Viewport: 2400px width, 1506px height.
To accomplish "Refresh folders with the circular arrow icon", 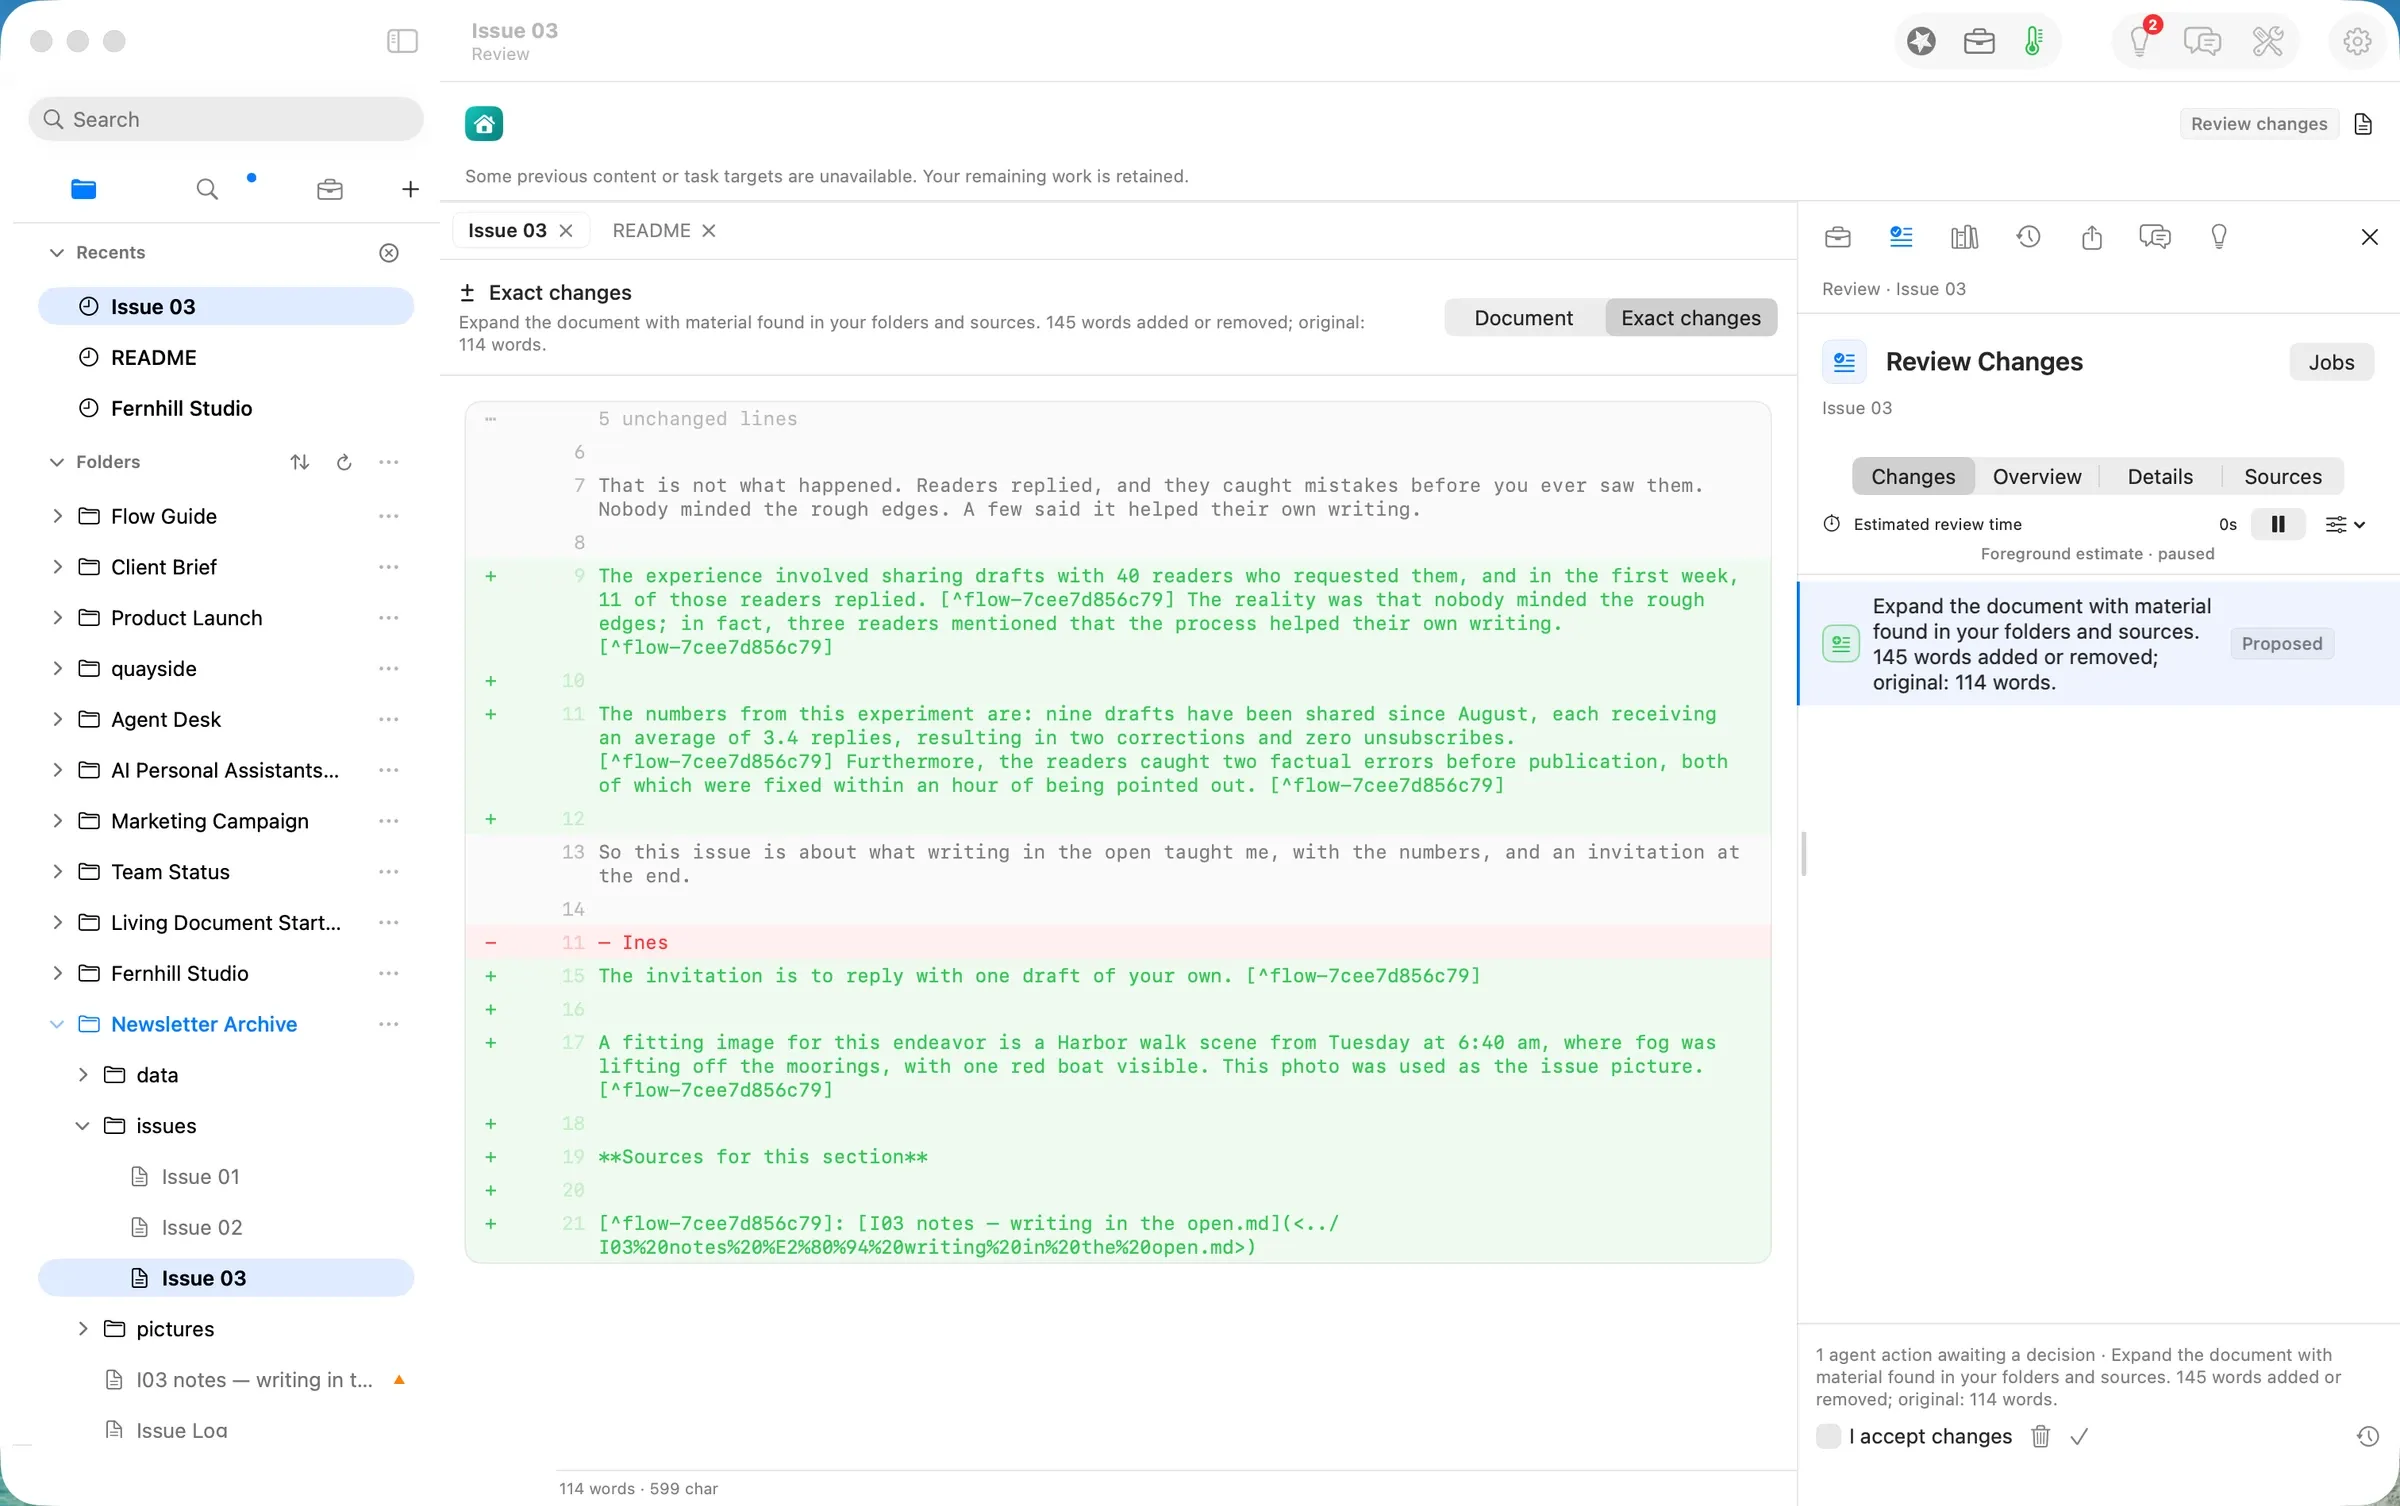I will pyautogui.click(x=344, y=462).
